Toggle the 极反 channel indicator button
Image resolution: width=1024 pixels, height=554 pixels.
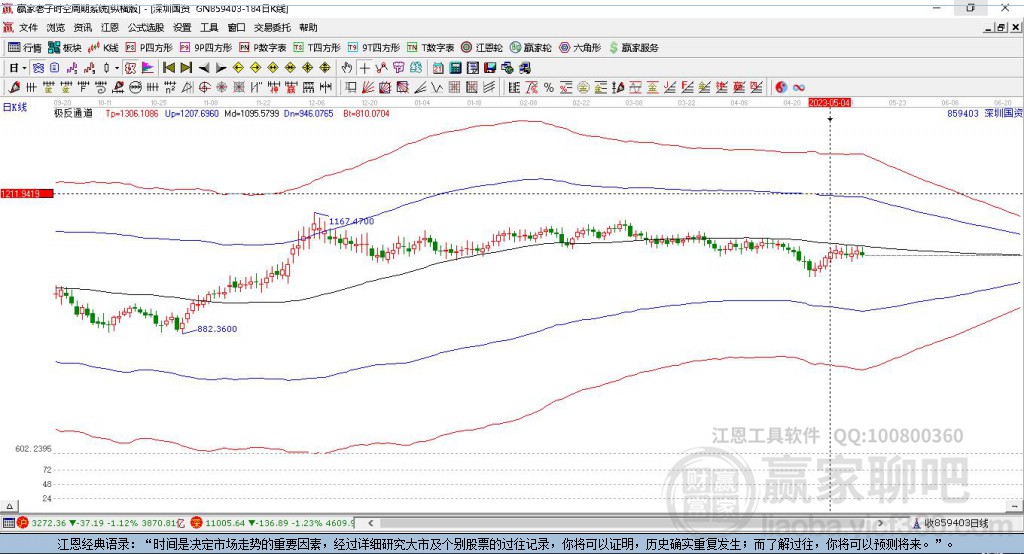click(131, 68)
